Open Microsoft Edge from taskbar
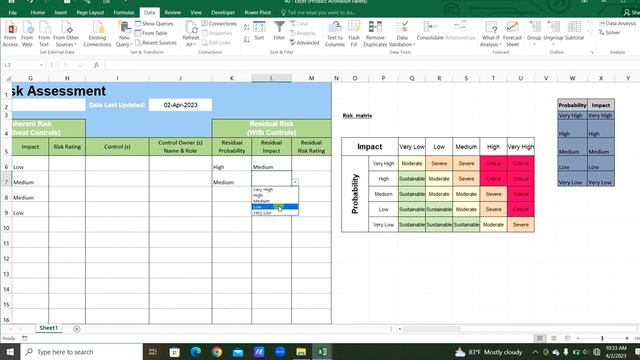The height and width of the screenshot is (360, 640). coord(196,352)
